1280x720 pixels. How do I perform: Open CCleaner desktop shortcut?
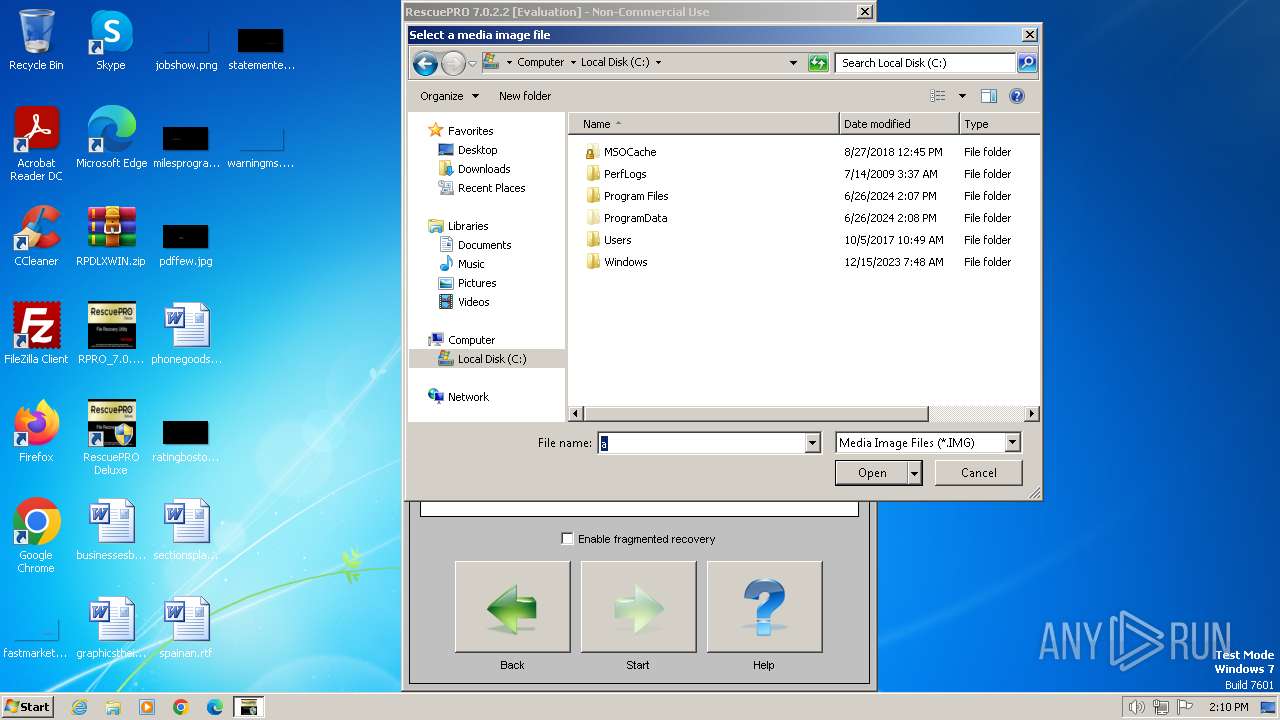36,236
